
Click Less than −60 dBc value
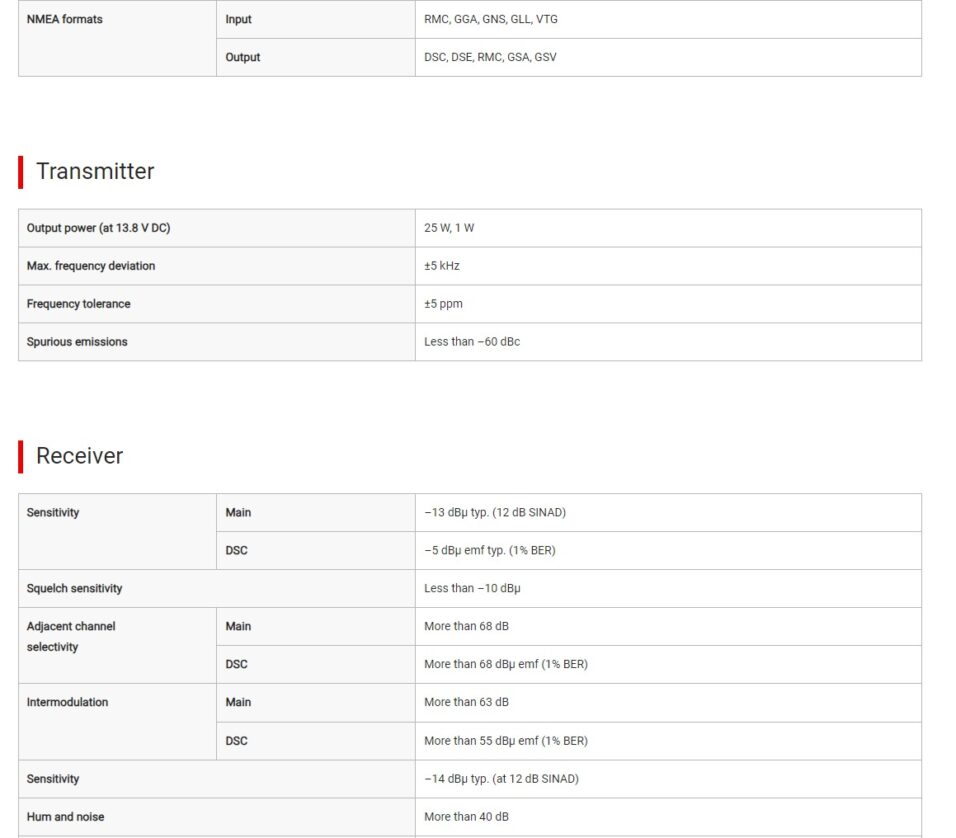pyautogui.click(x=472, y=342)
